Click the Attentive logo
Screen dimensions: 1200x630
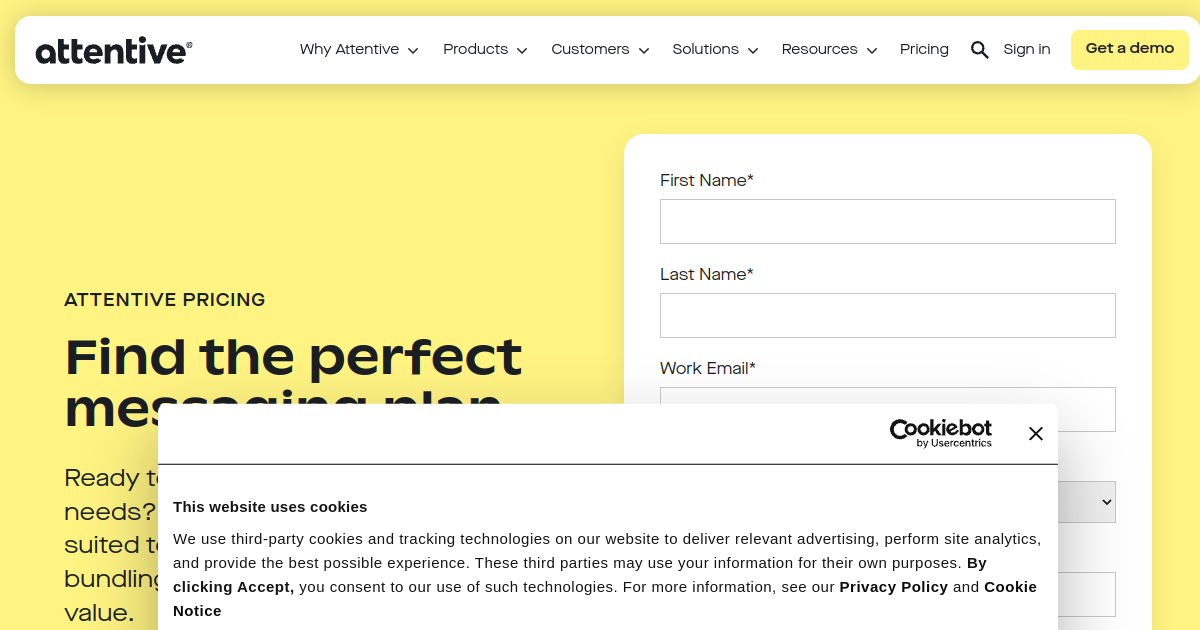click(x=113, y=50)
